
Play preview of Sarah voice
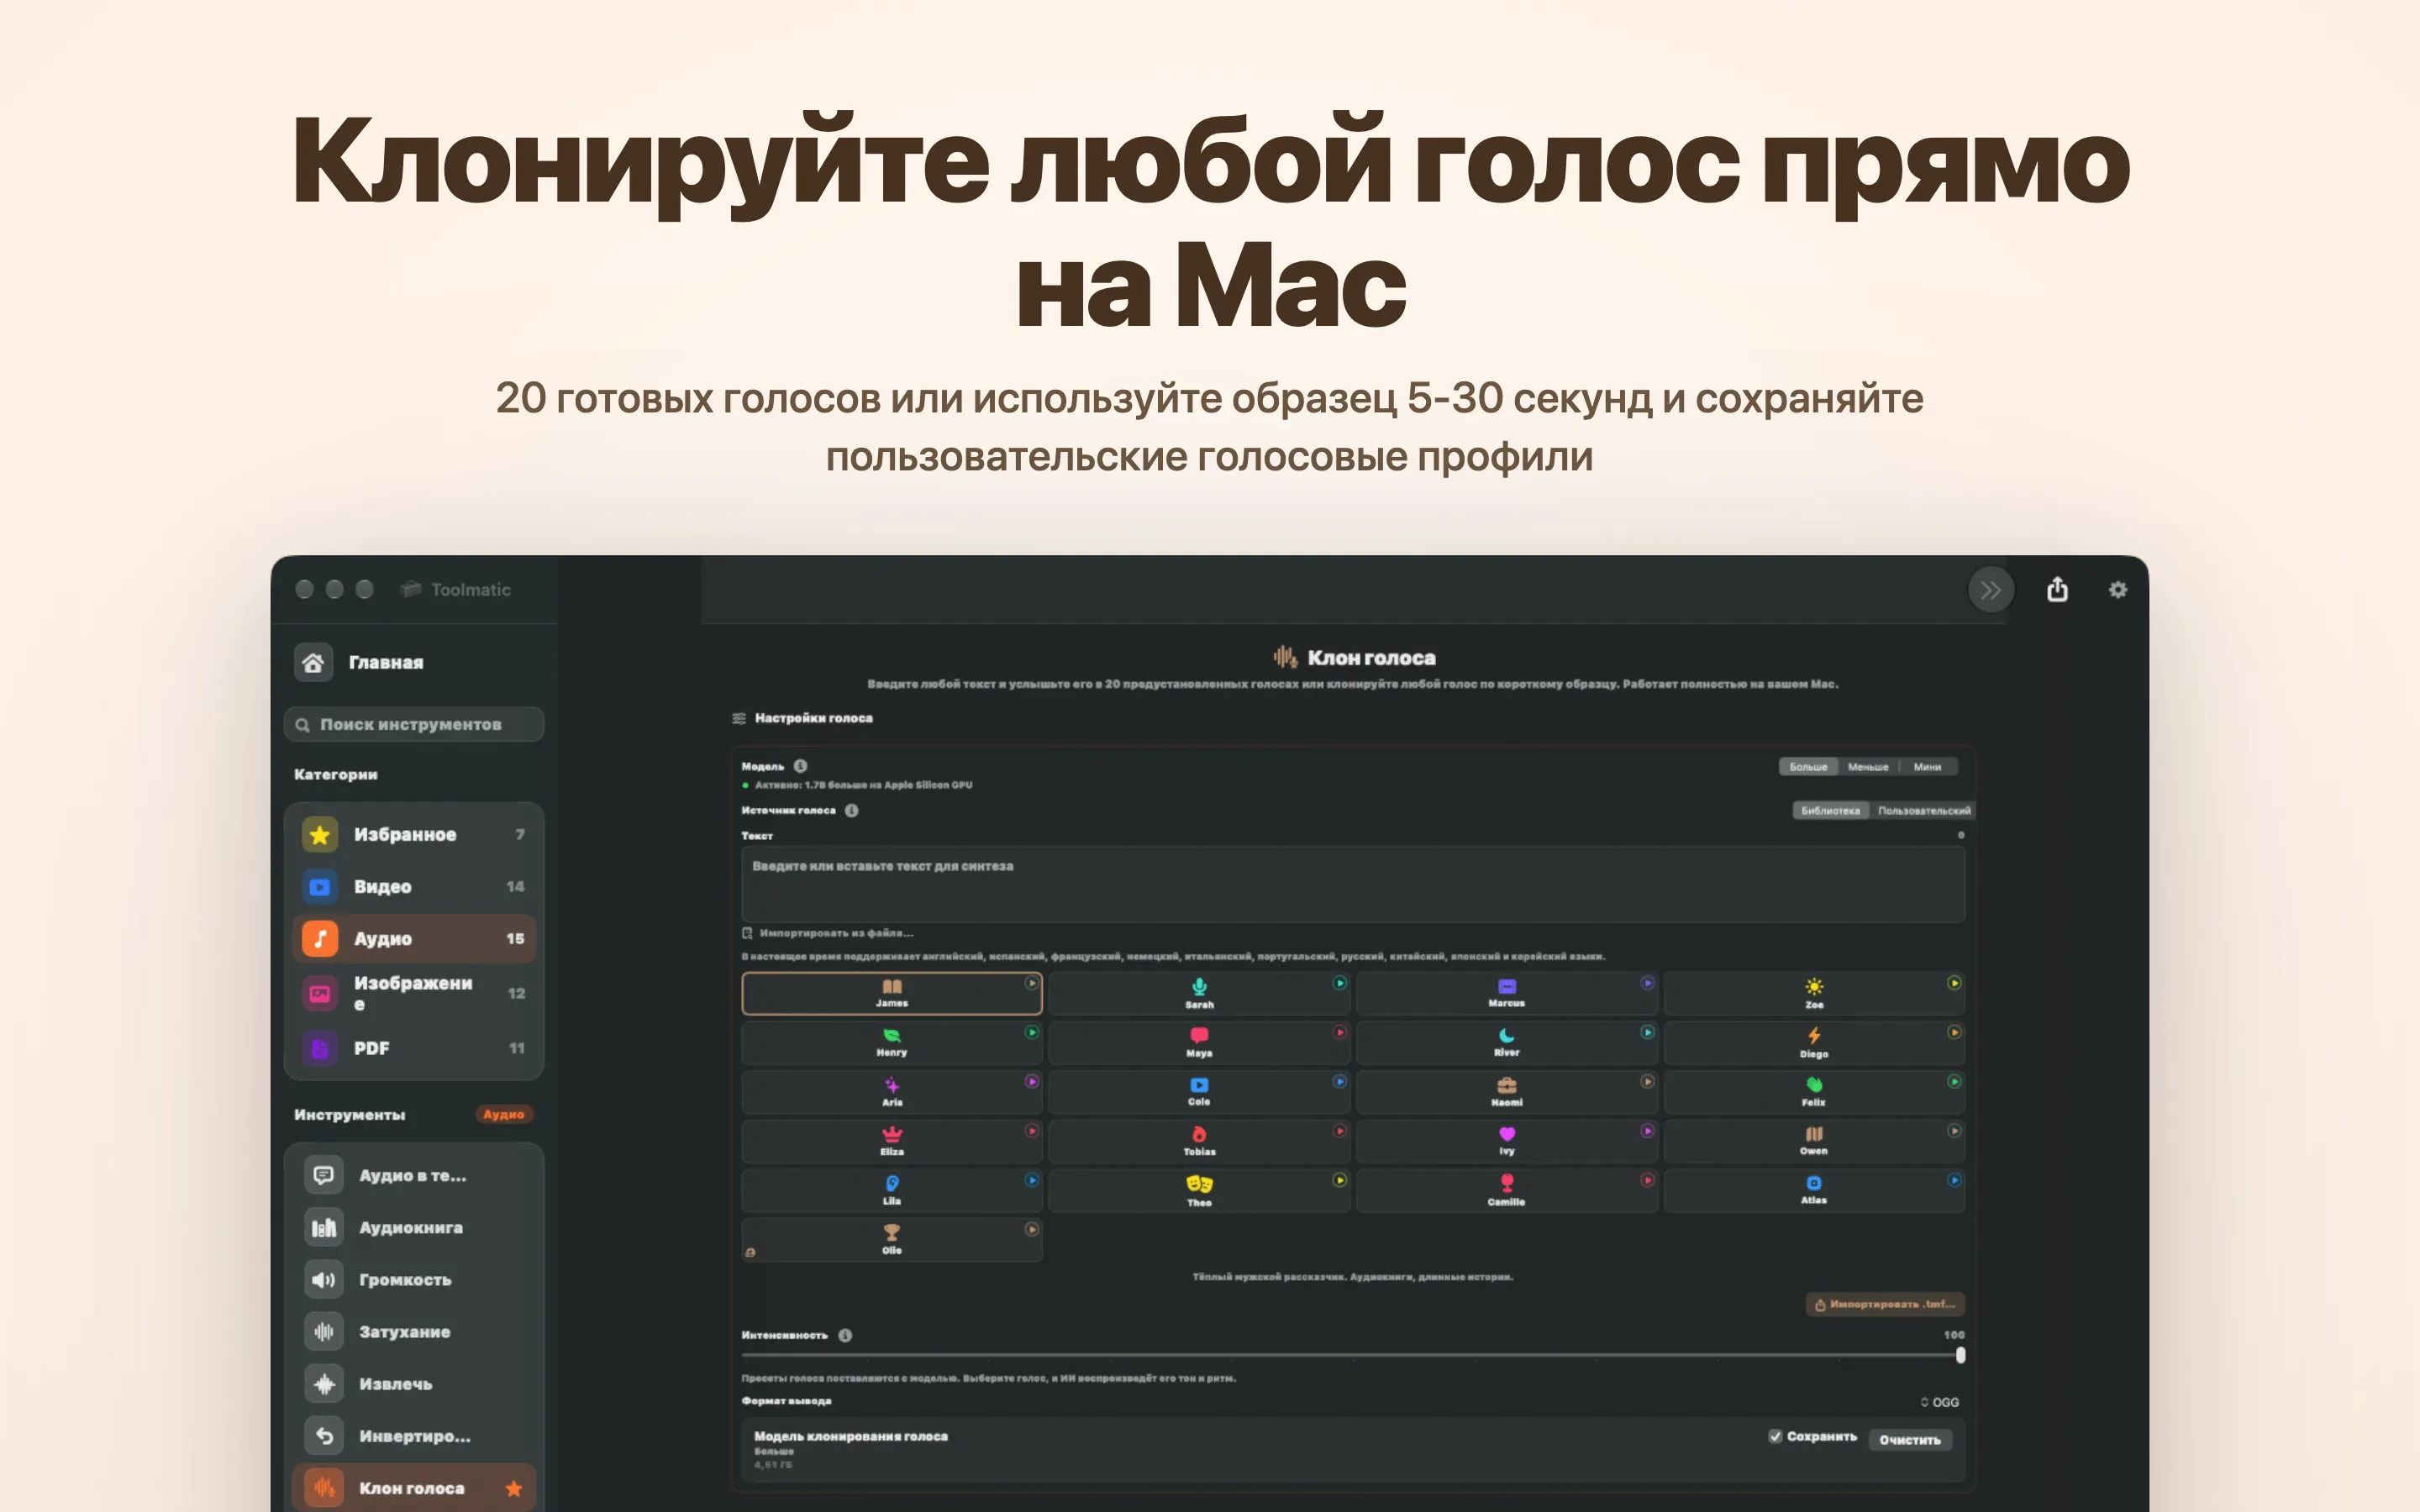(x=1339, y=983)
